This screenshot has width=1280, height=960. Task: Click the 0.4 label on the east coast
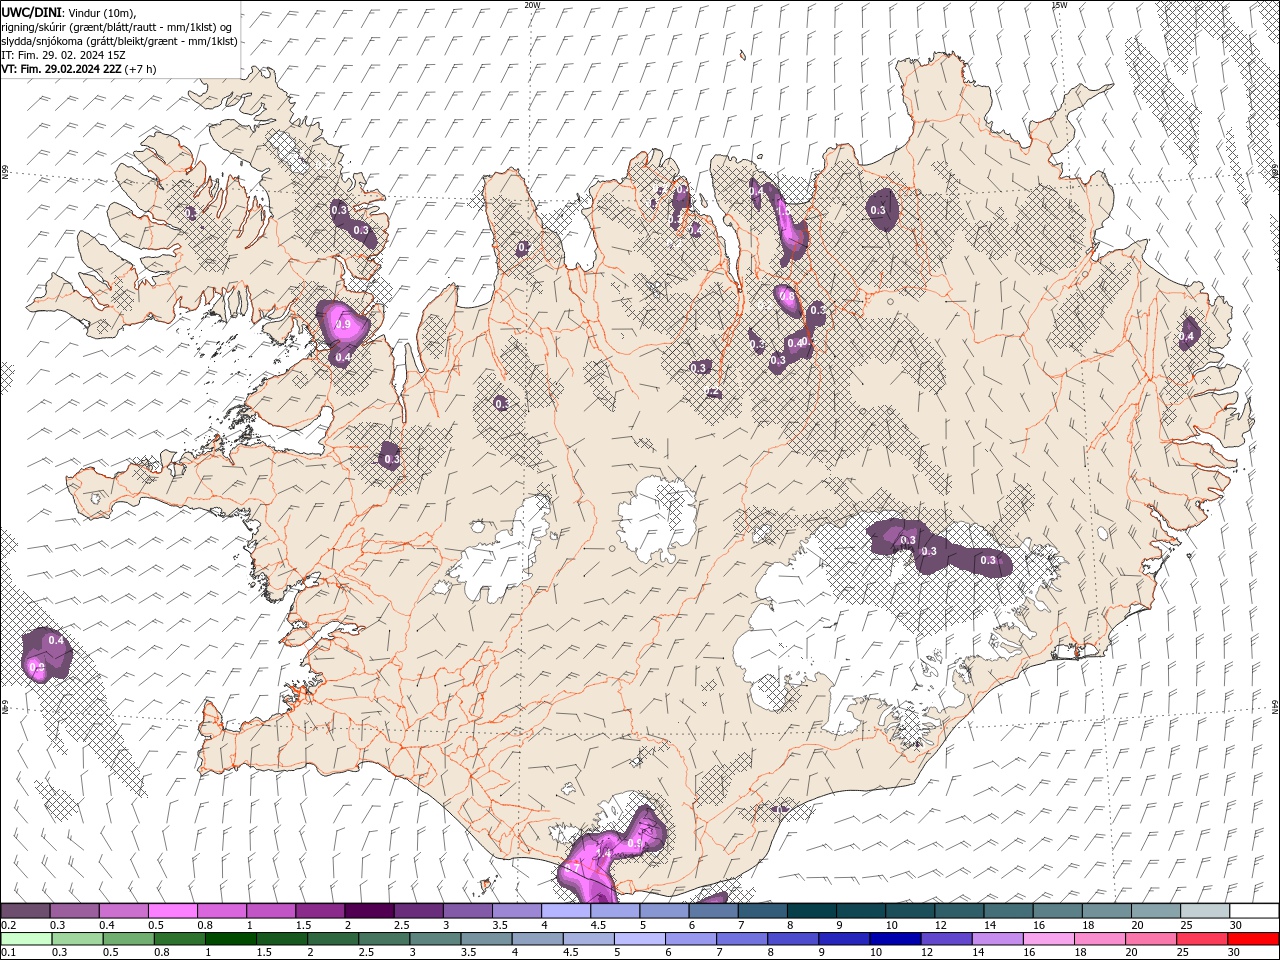[1187, 338]
